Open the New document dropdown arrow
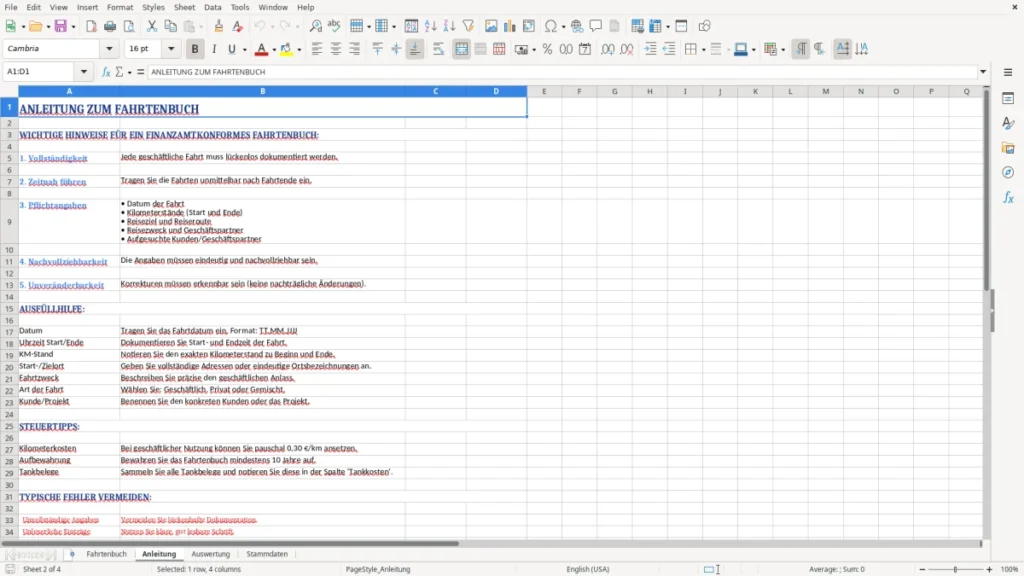The width and height of the screenshot is (1024, 576). (x=23, y=27)
